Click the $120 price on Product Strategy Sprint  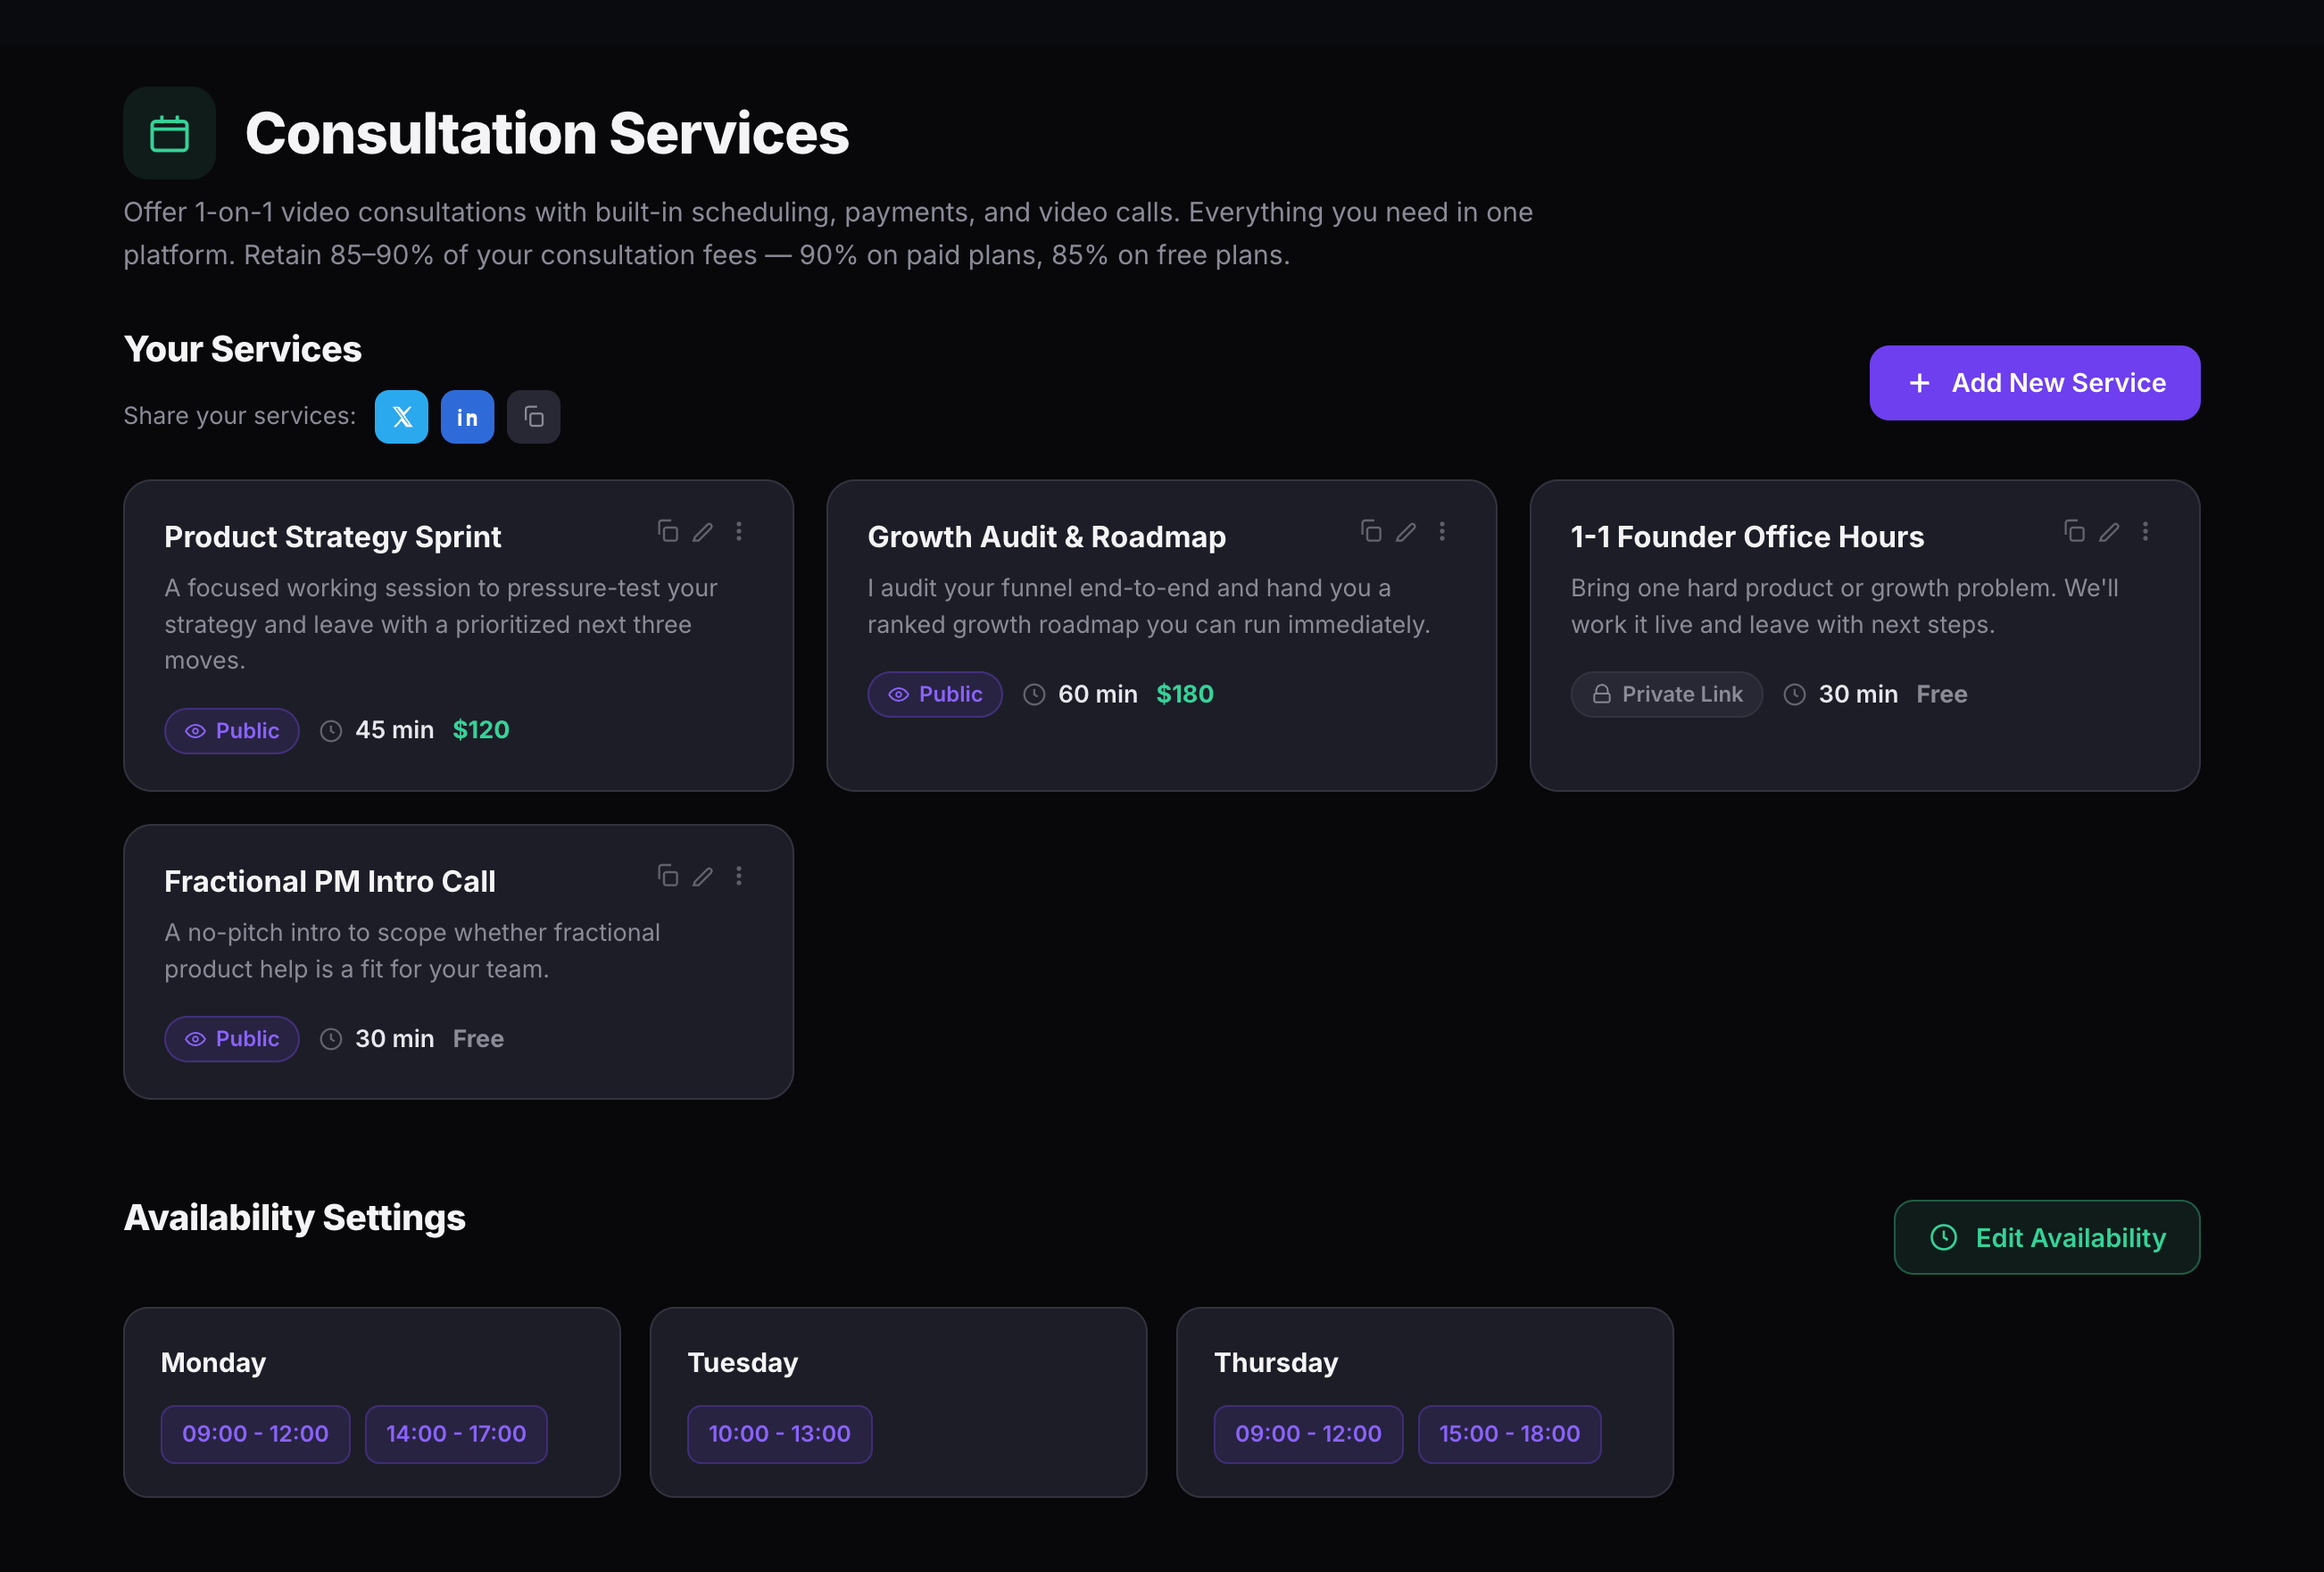481,730
